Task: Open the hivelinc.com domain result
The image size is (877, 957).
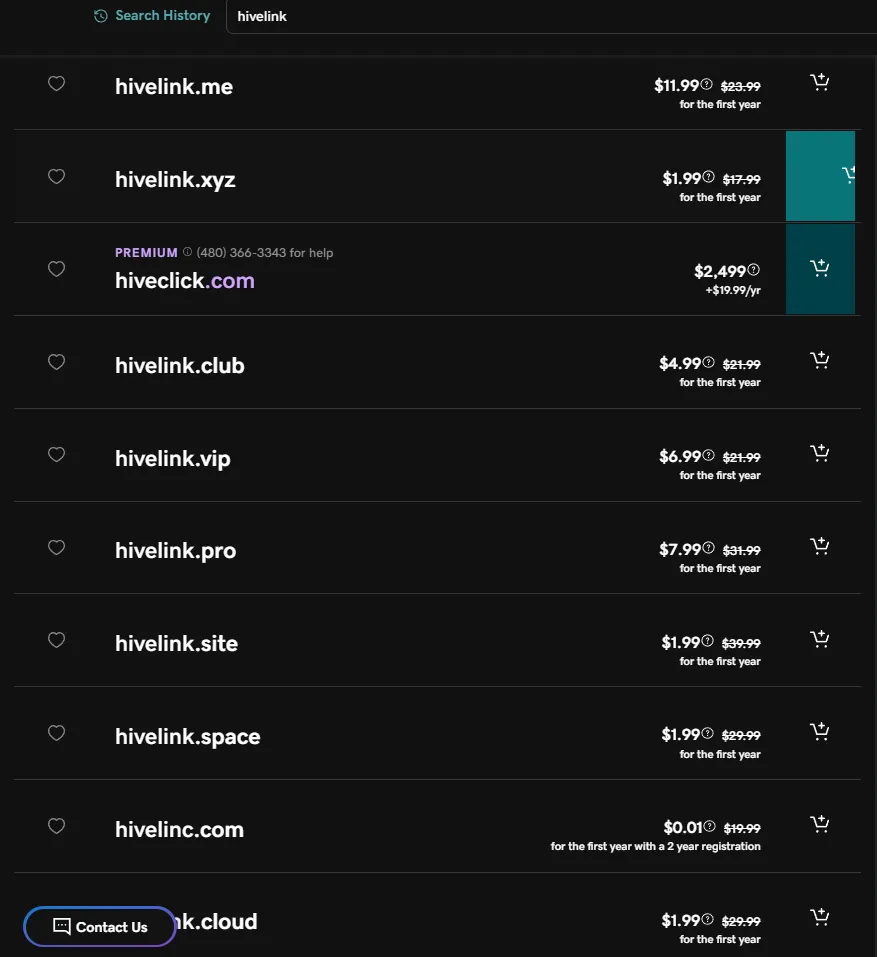Action: pos(179,829)
